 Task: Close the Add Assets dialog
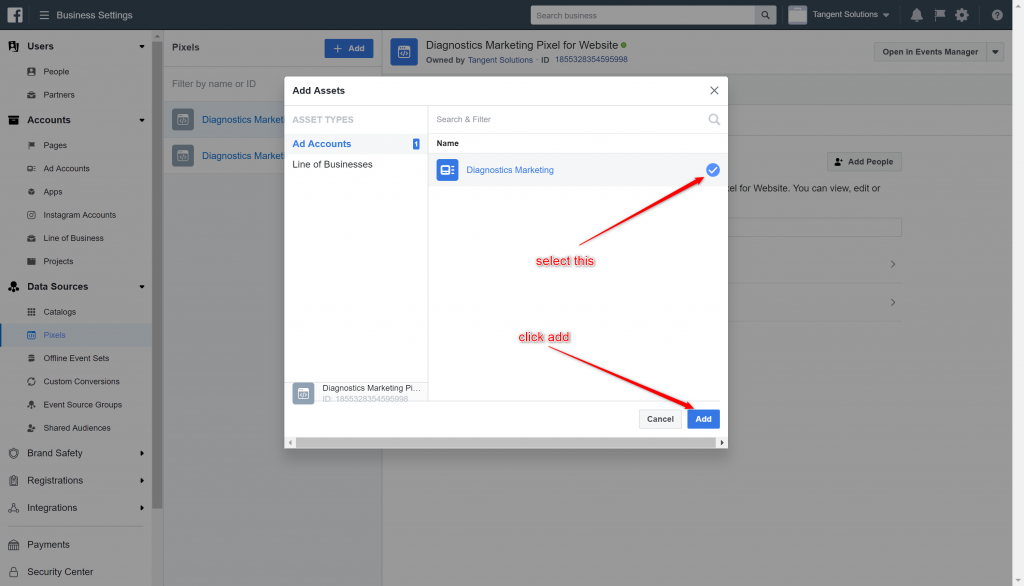714,91
